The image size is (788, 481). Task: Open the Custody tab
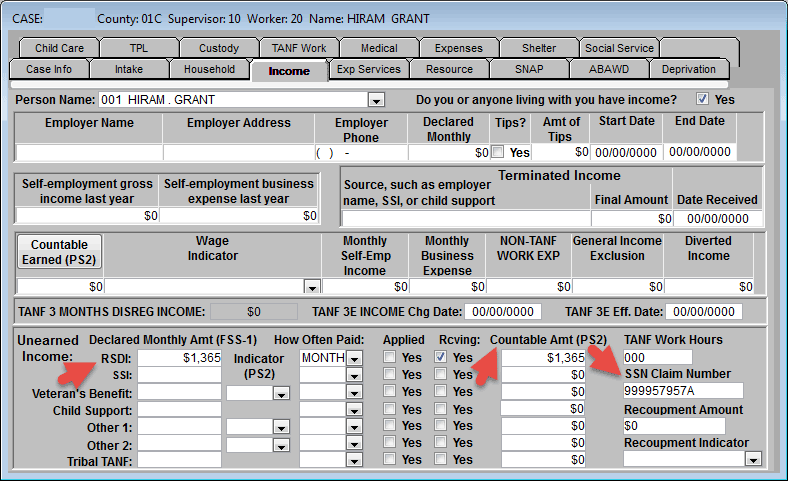pos(219,48)
